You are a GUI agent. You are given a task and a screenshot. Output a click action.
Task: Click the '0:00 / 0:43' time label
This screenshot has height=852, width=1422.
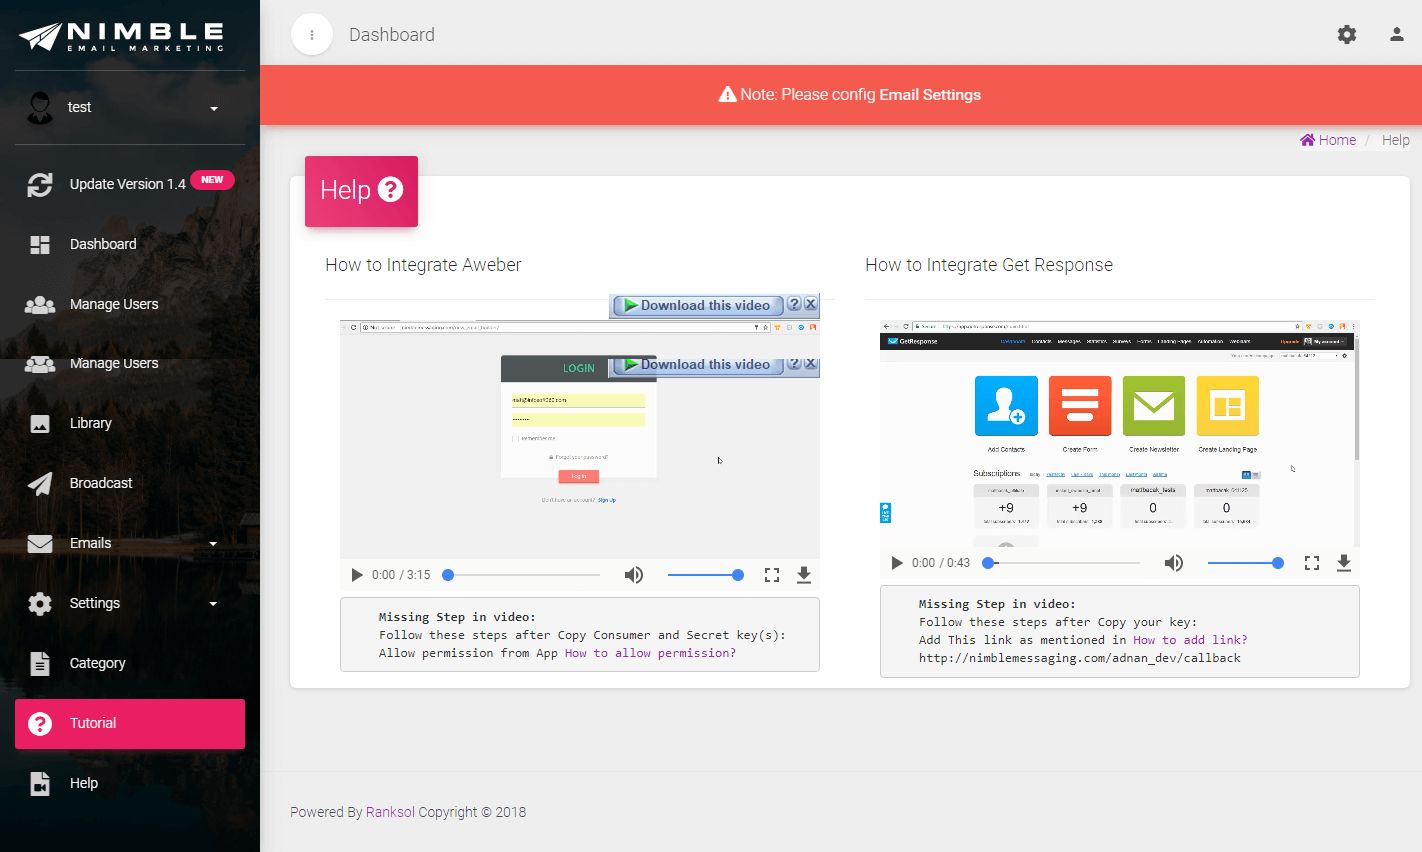click(x=941, y=563)
